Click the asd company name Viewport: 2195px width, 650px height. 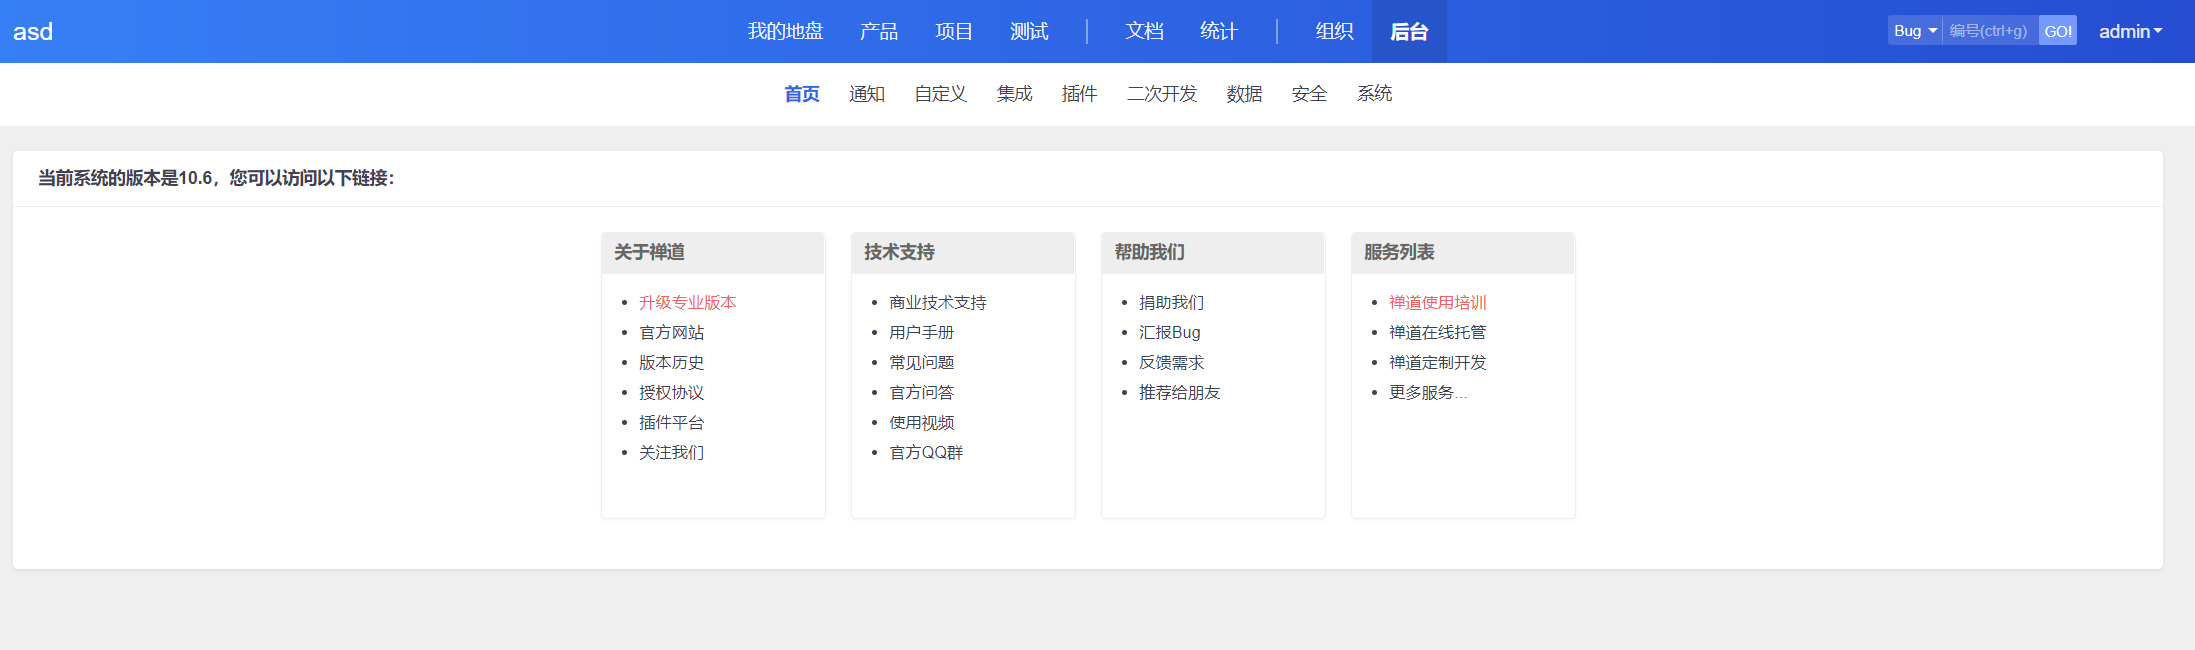(x=33, y=31)
